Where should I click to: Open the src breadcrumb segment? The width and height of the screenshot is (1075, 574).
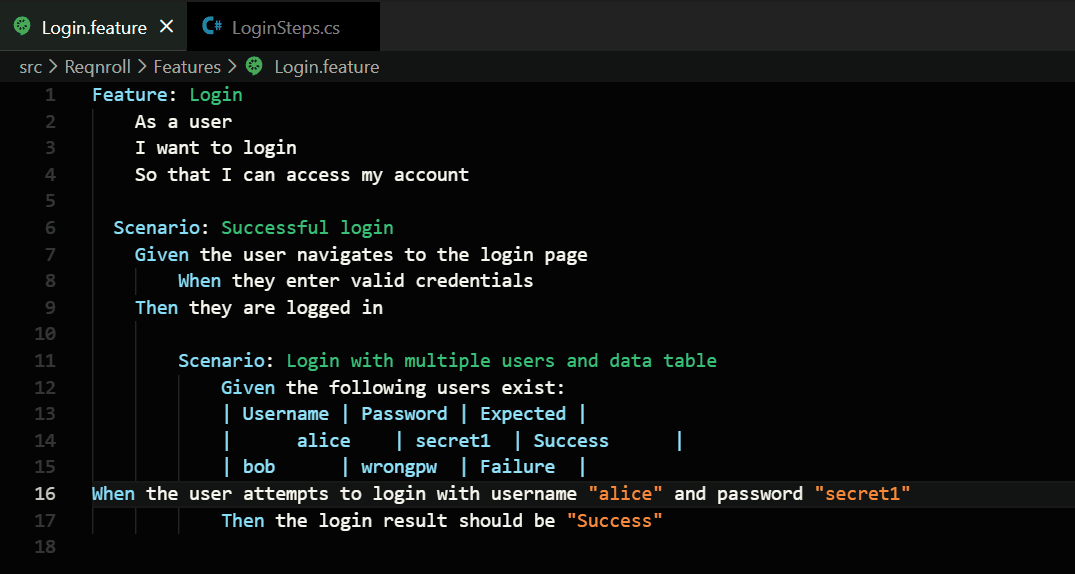coord(30,67)
